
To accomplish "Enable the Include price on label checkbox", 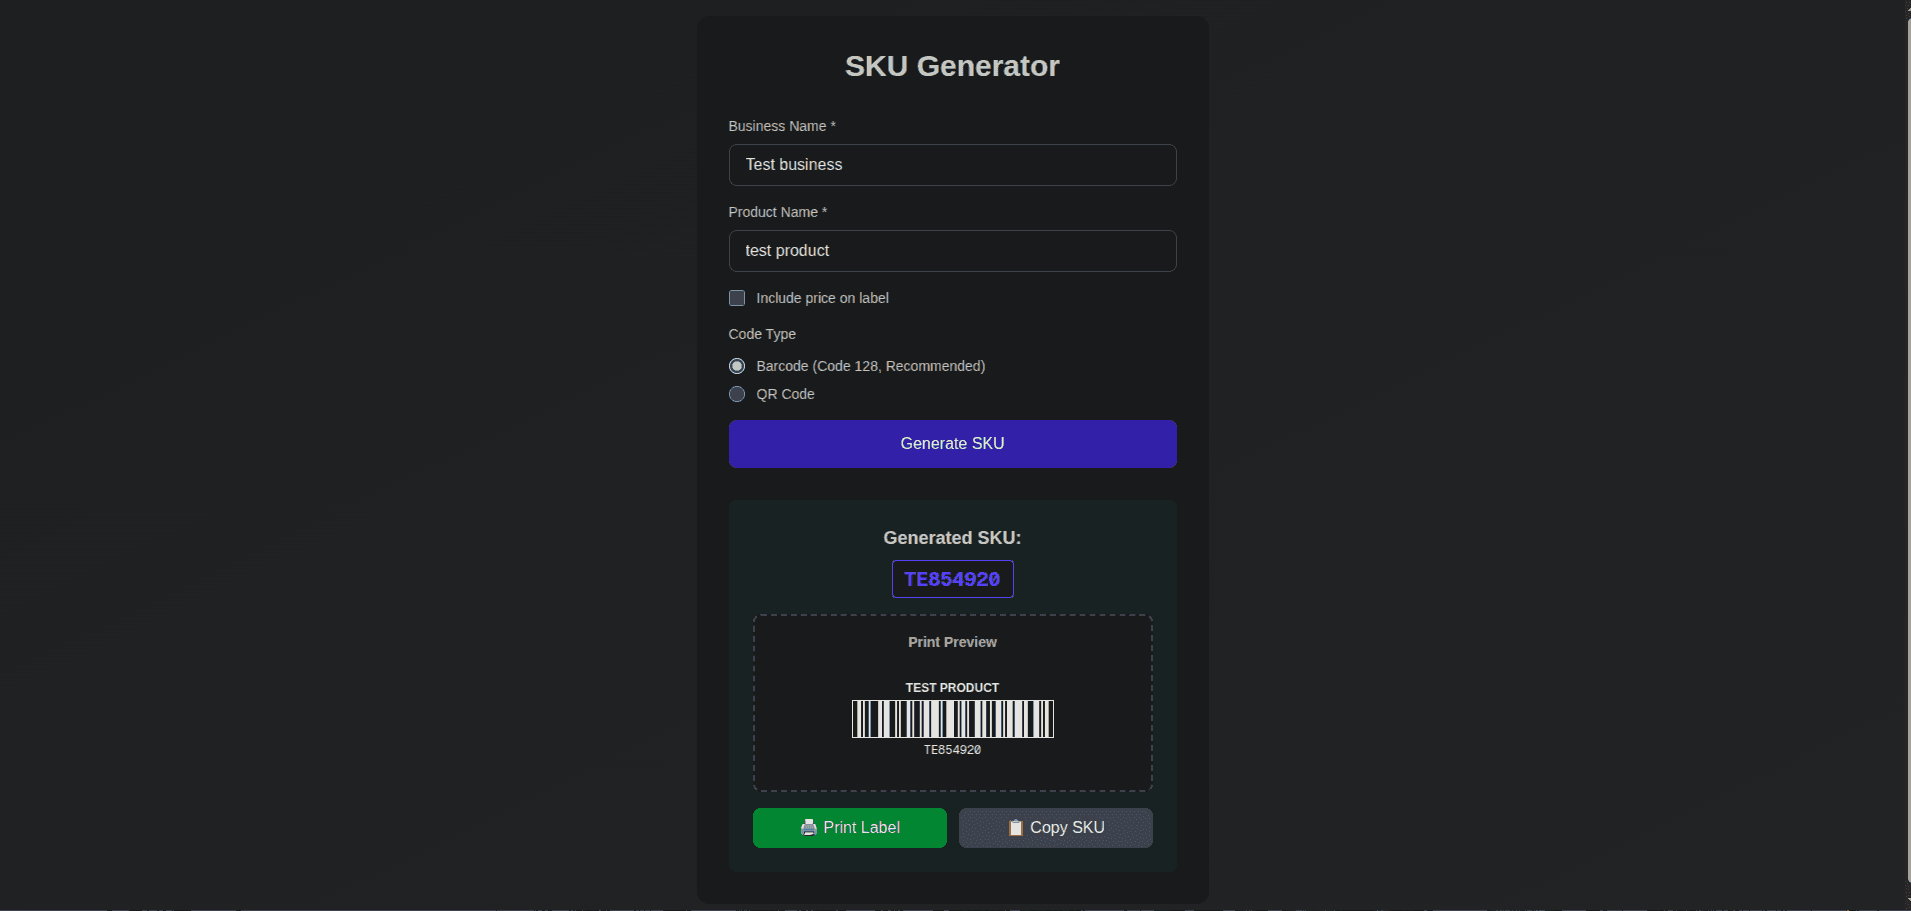I will [737, 298].
